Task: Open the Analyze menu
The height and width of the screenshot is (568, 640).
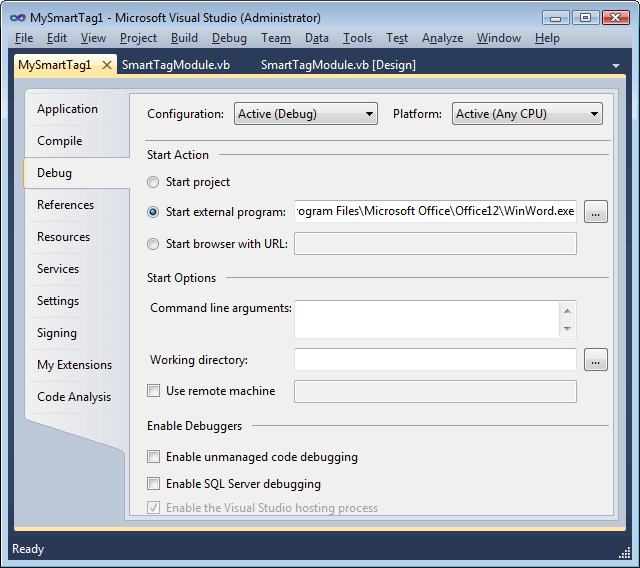Action: point(442,38)
